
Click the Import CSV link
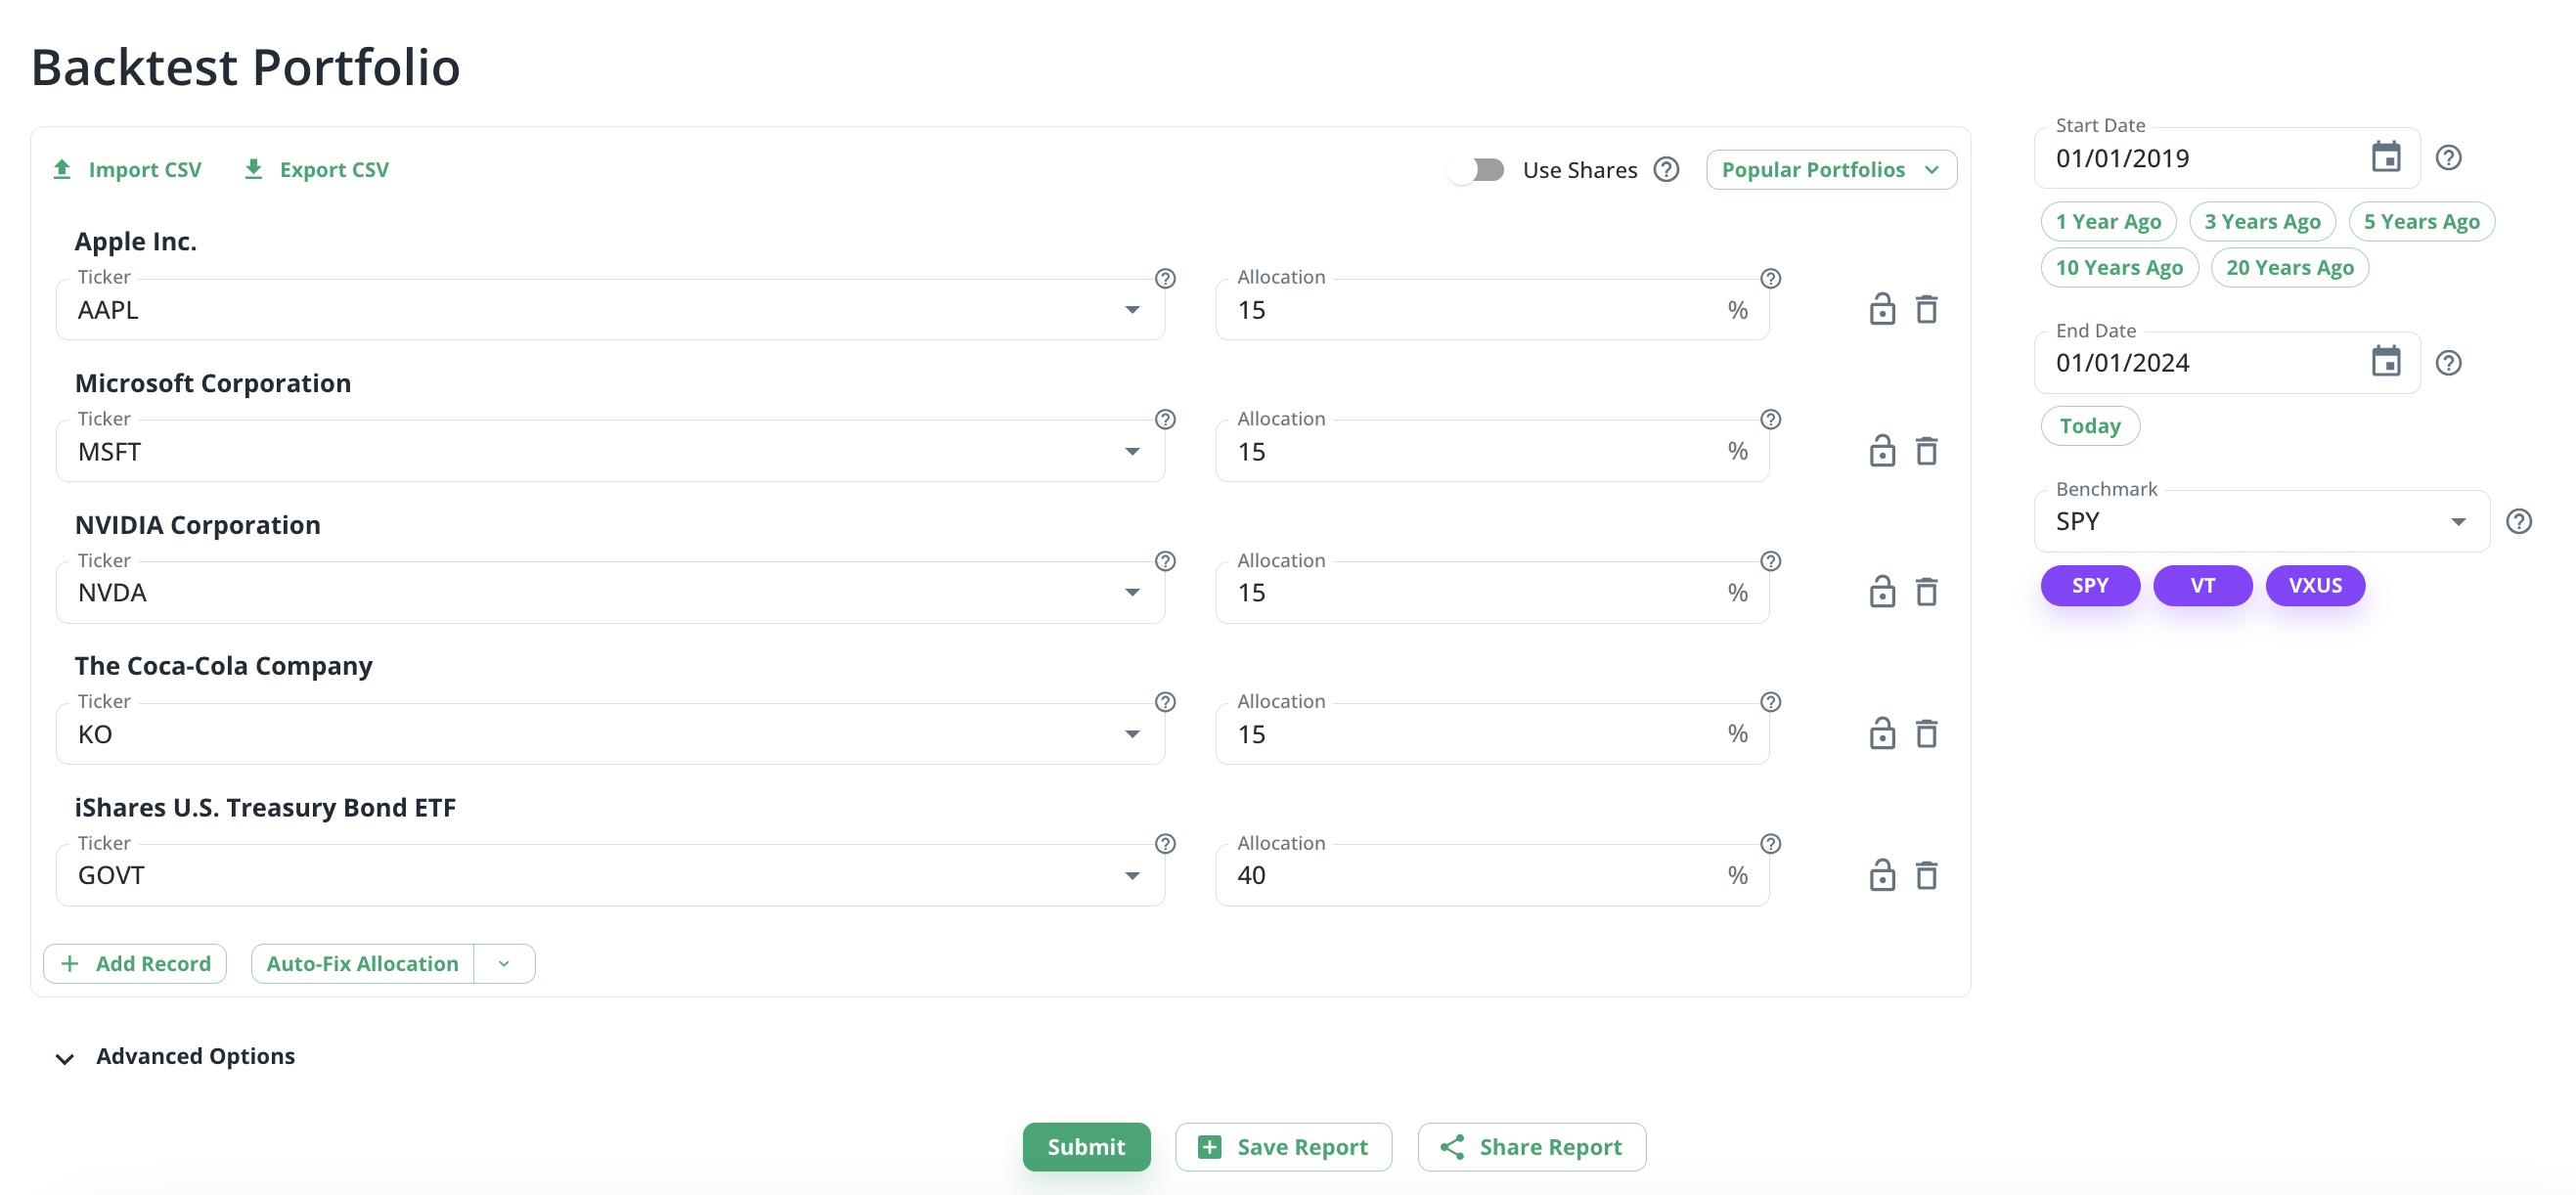click(127, 170)
